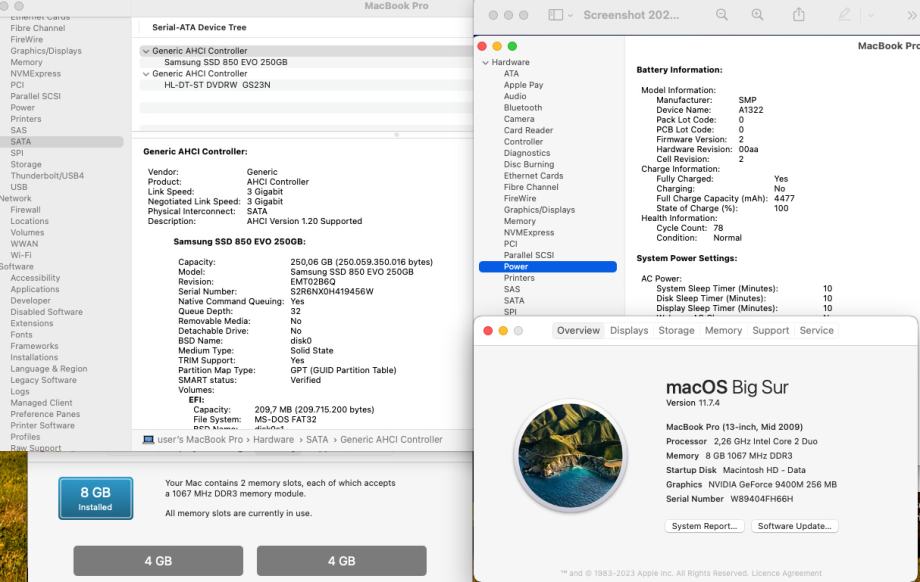This screenshot has width=920, height=582.
Task: Click the Device Name value A1322
Action: pos(750,110)
